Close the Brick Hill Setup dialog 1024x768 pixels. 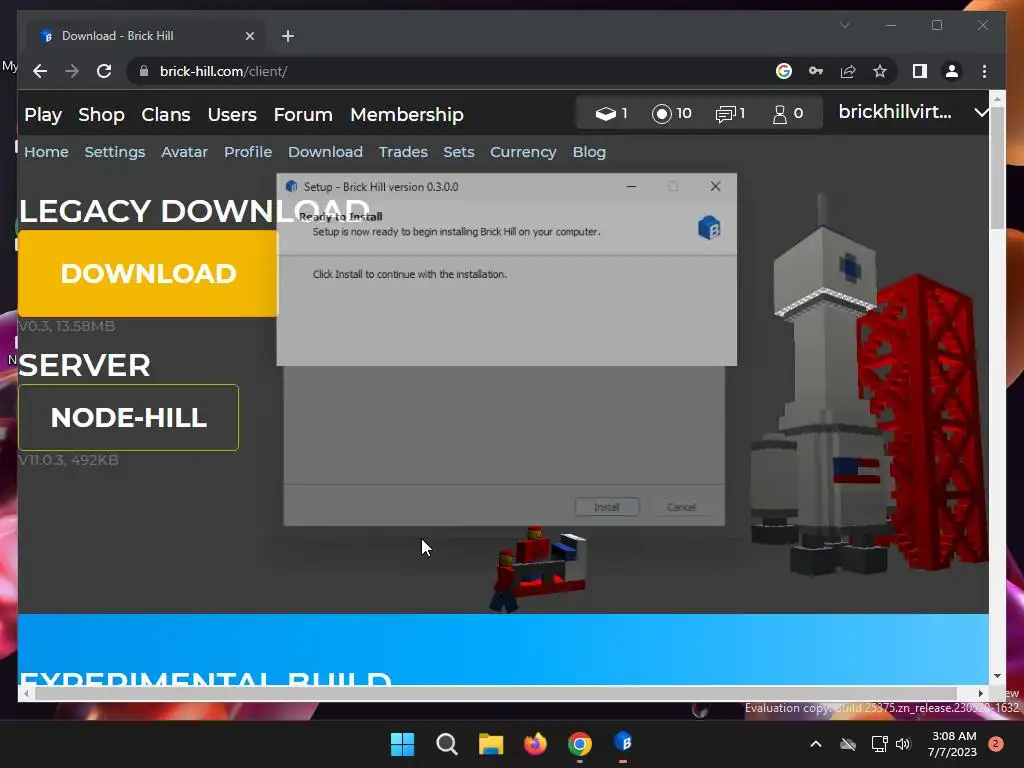[x=715, y=187]
